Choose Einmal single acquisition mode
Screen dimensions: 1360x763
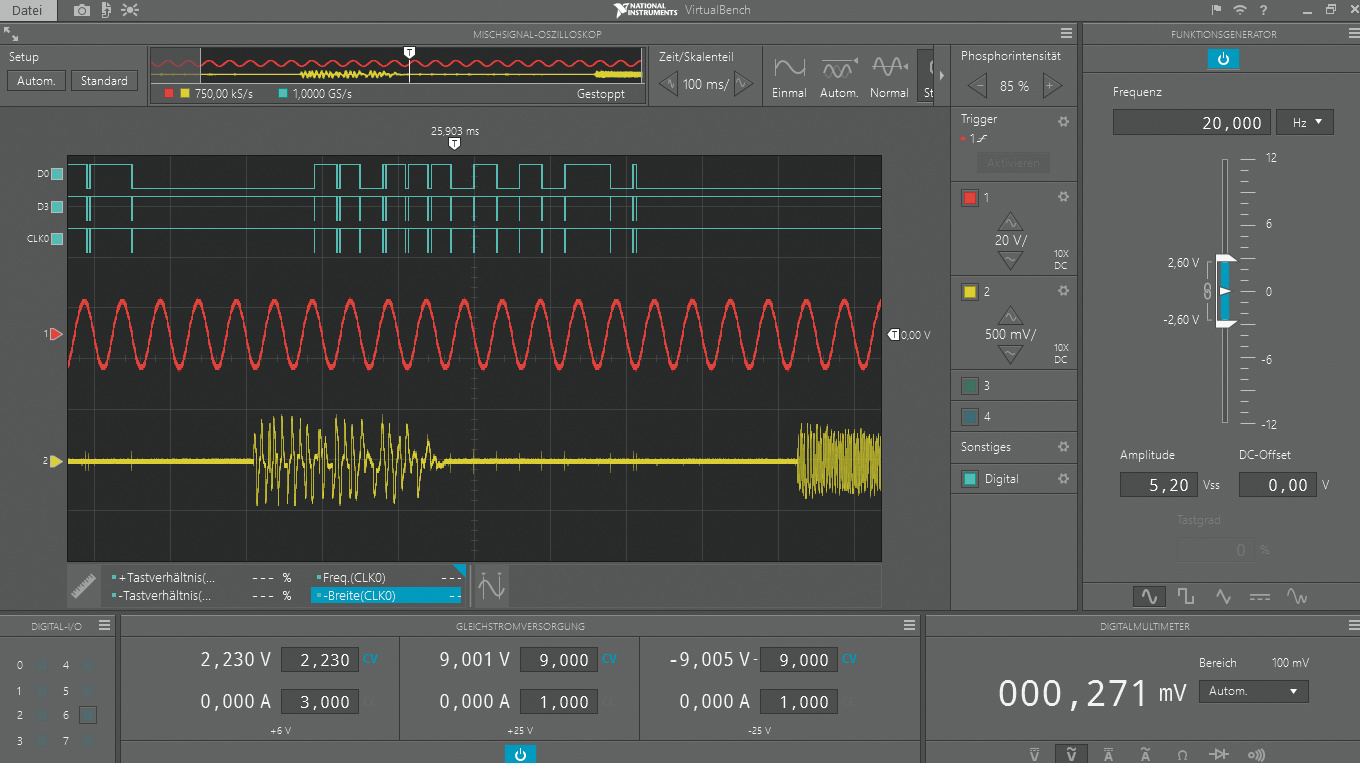point(789,76)
